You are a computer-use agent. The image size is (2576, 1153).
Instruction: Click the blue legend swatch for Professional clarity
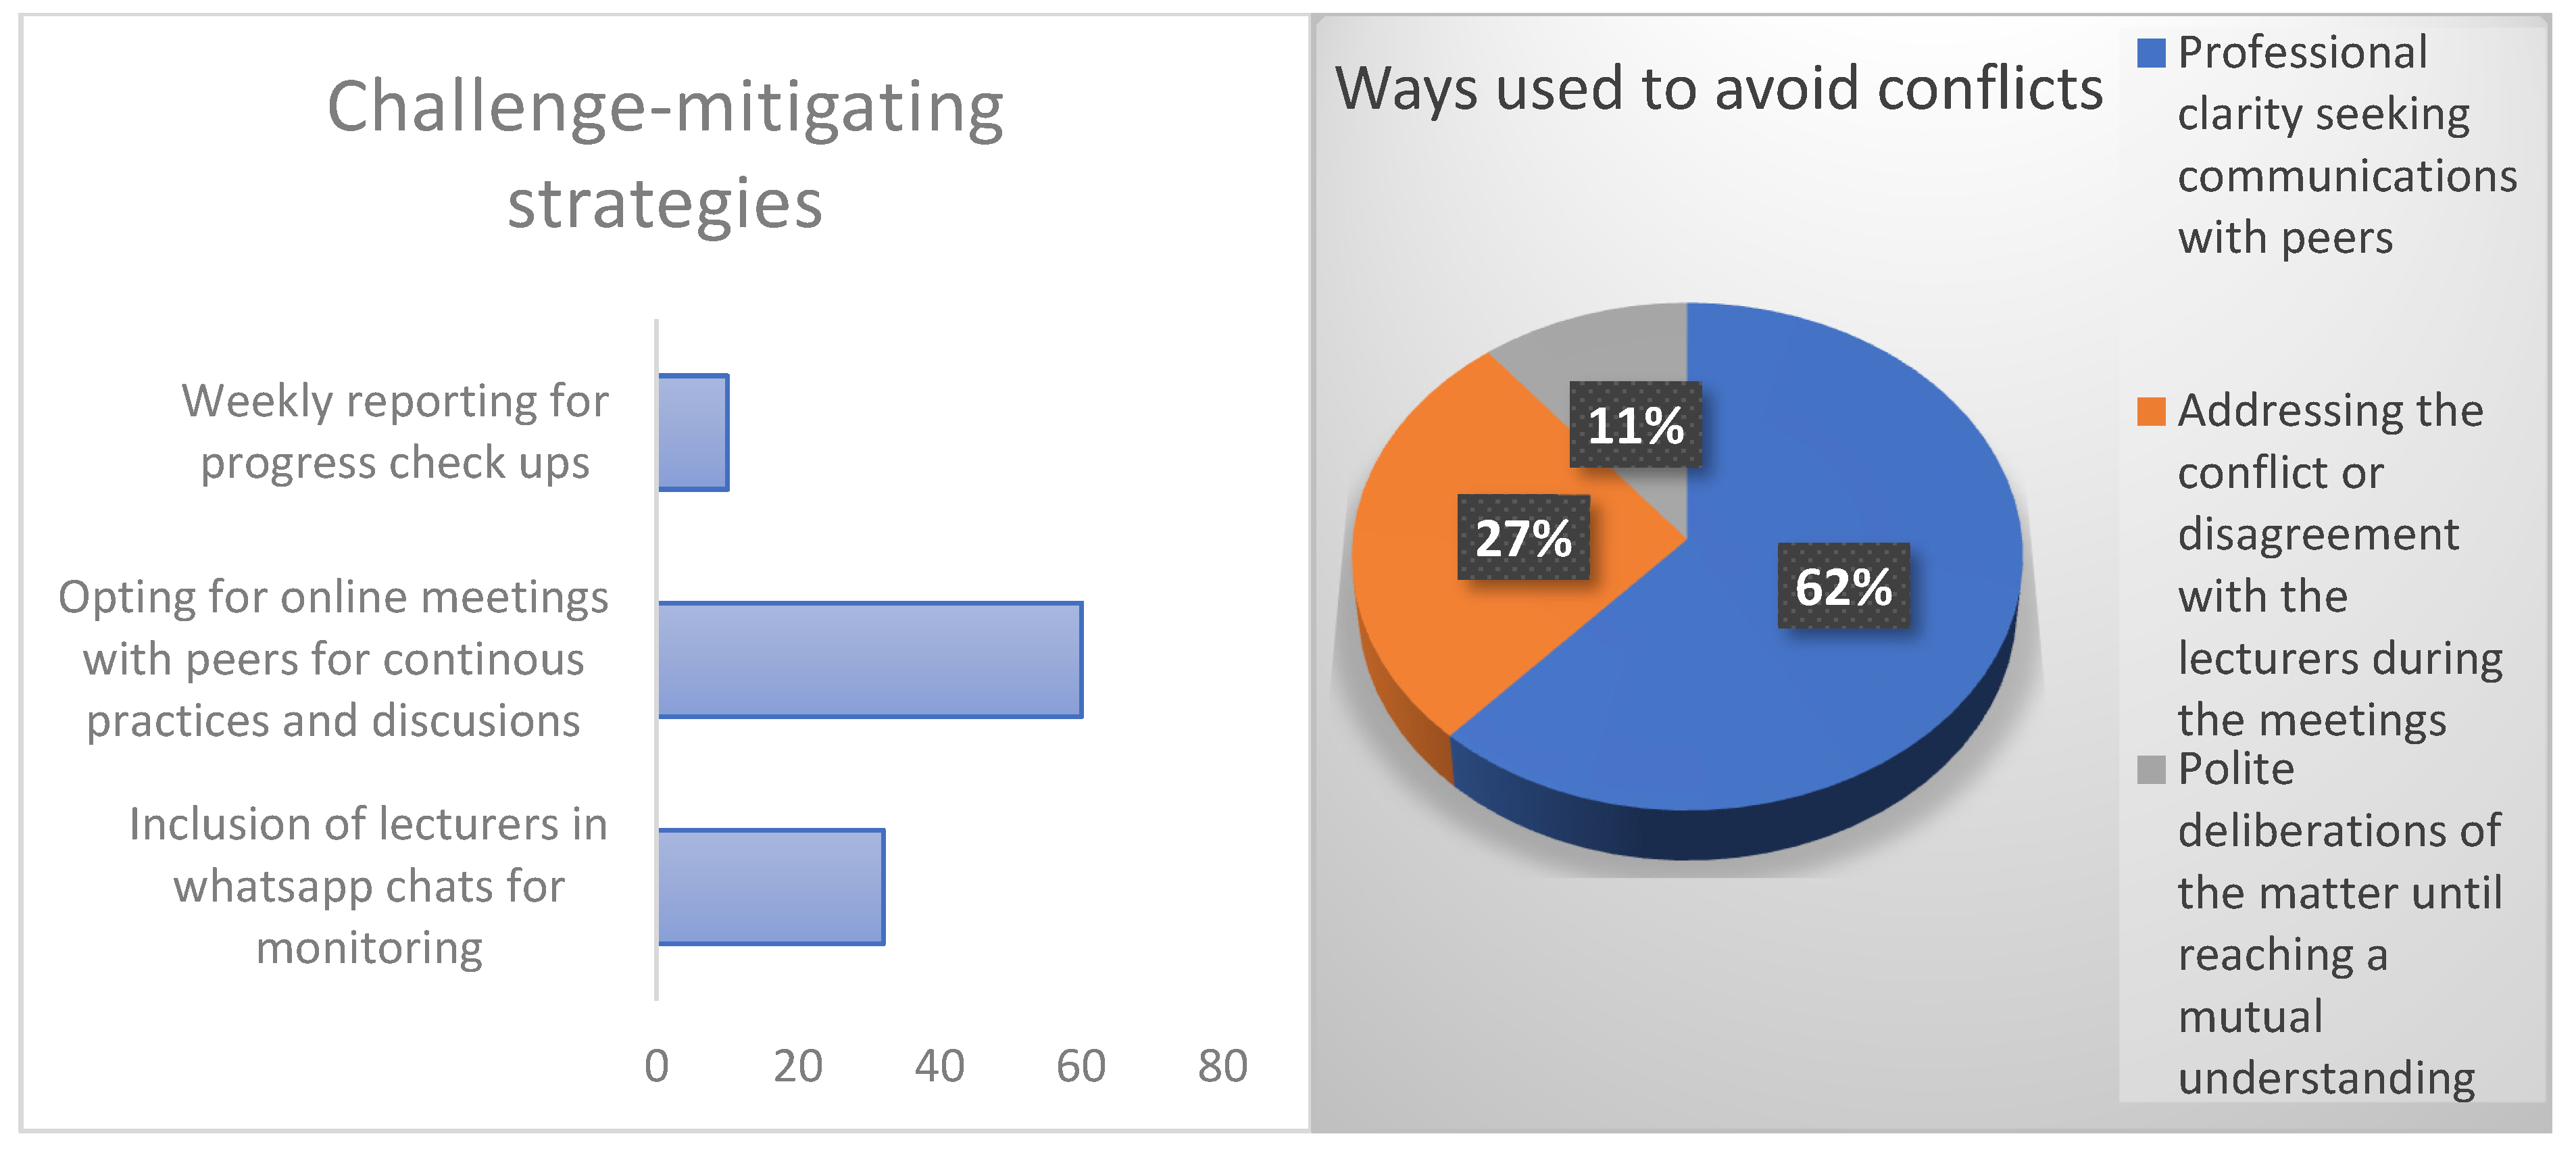(2150, 53)
